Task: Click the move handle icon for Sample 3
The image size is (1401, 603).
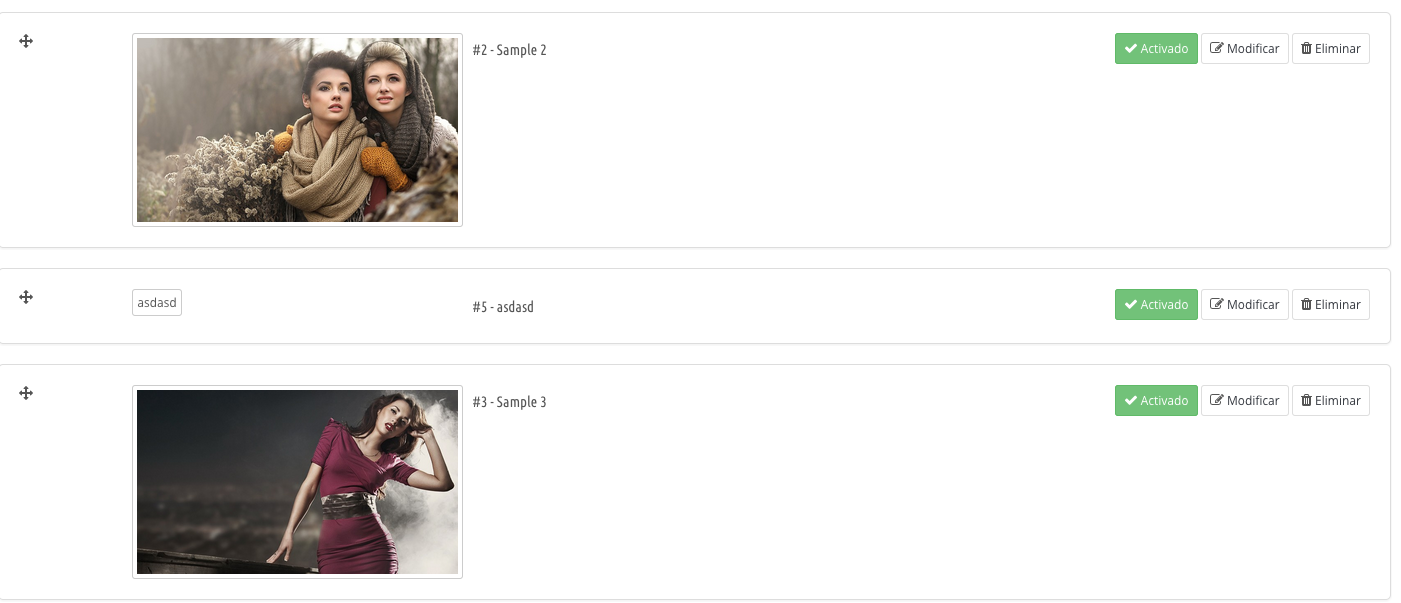Action: (x=26, y=393)
